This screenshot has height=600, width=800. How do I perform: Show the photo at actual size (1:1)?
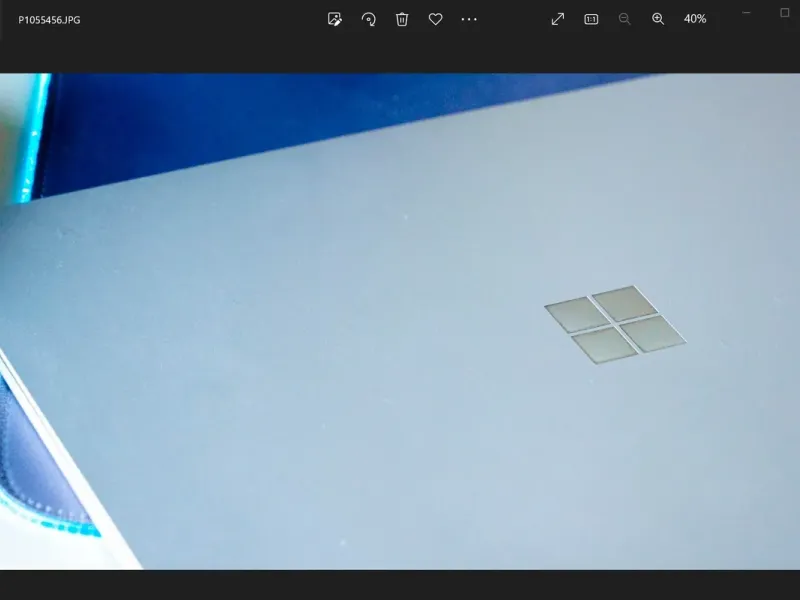[591, 19]
